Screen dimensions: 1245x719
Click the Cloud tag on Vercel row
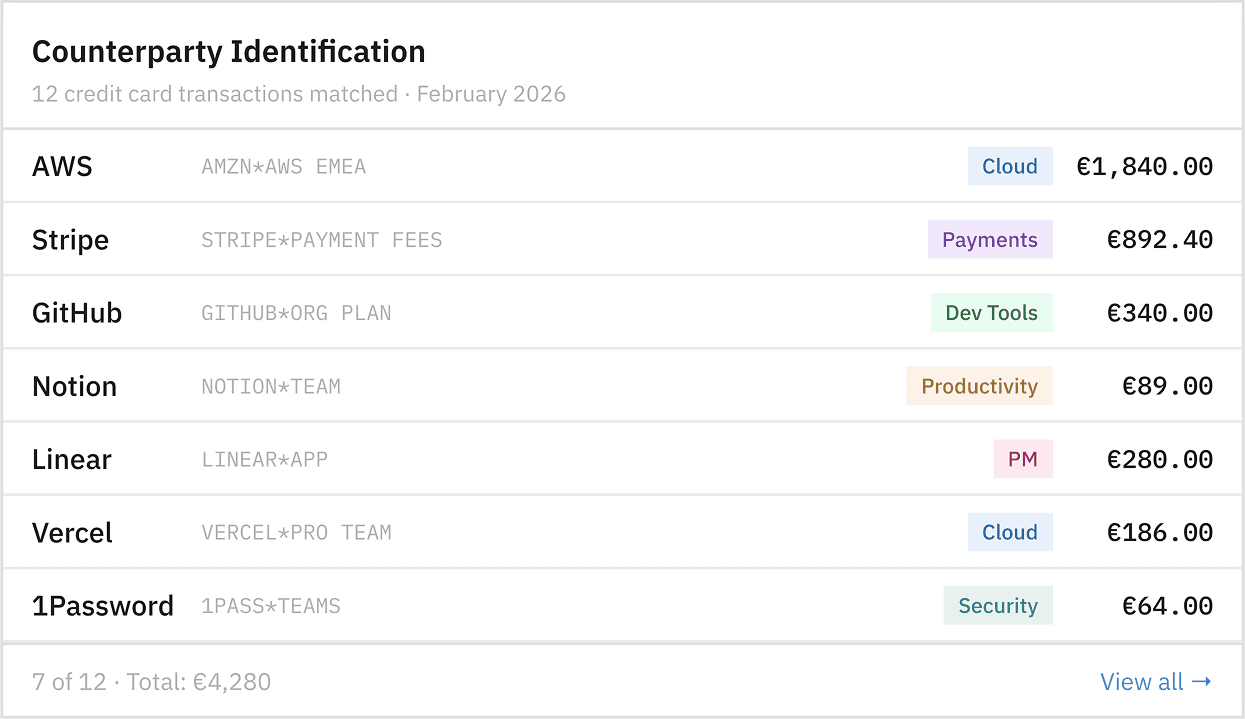point(1009,533)
